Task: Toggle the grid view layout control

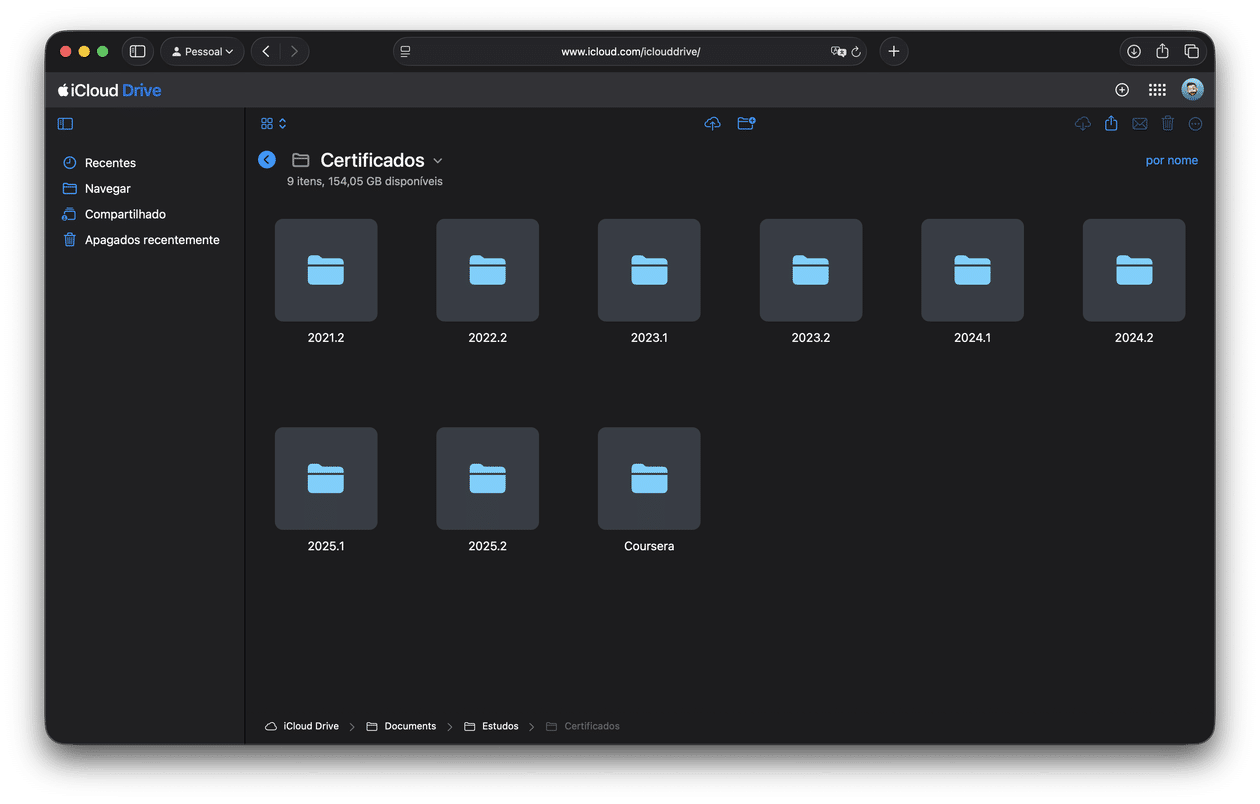Action: [x=265, y=123]
